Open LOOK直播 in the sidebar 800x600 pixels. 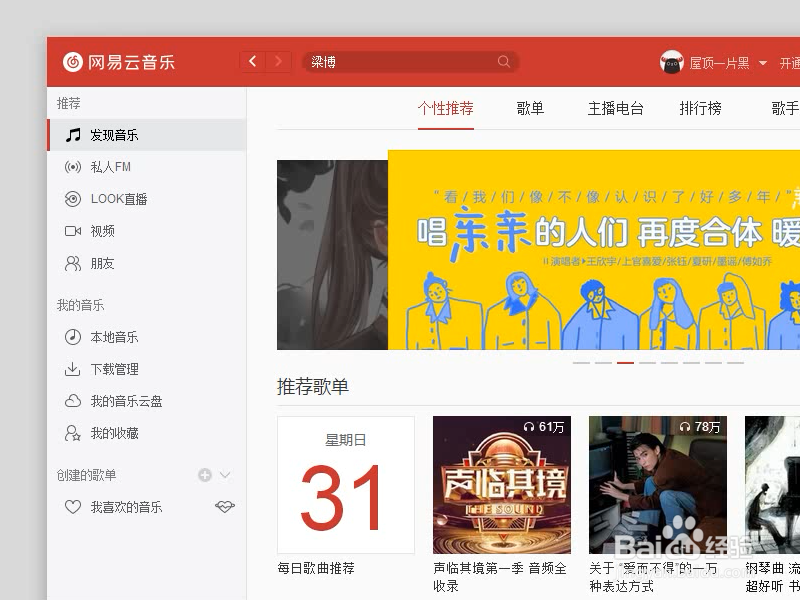click(147, 199)
